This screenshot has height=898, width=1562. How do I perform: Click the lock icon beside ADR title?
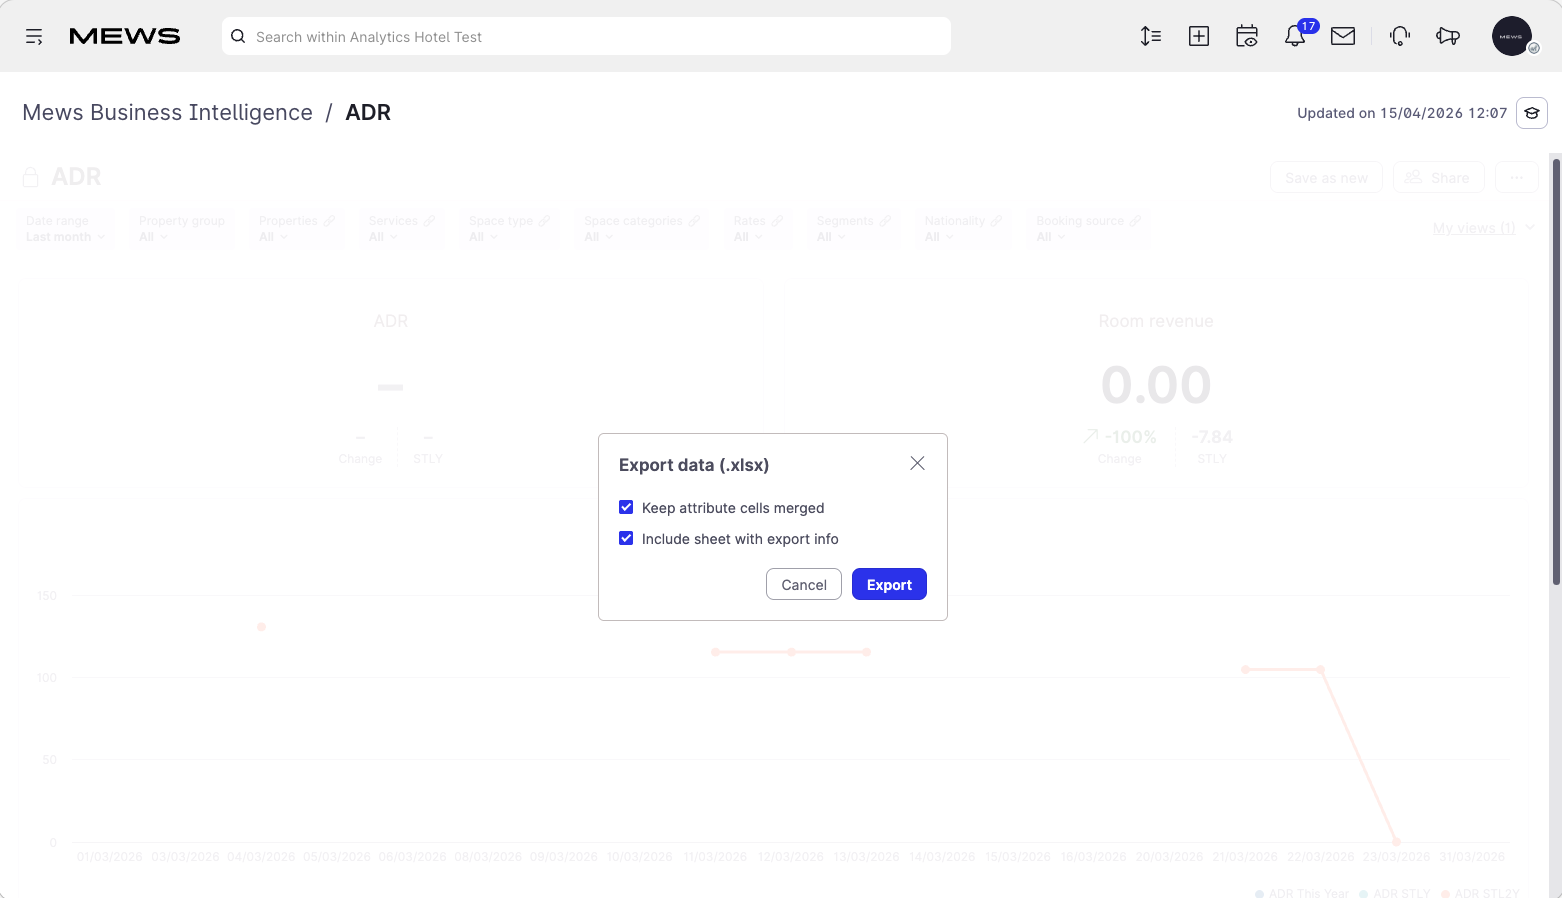[x=31, y=177]
